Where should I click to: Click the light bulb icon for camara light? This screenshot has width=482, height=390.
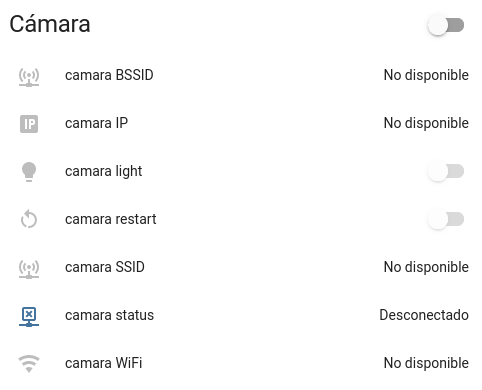(29, 172)
